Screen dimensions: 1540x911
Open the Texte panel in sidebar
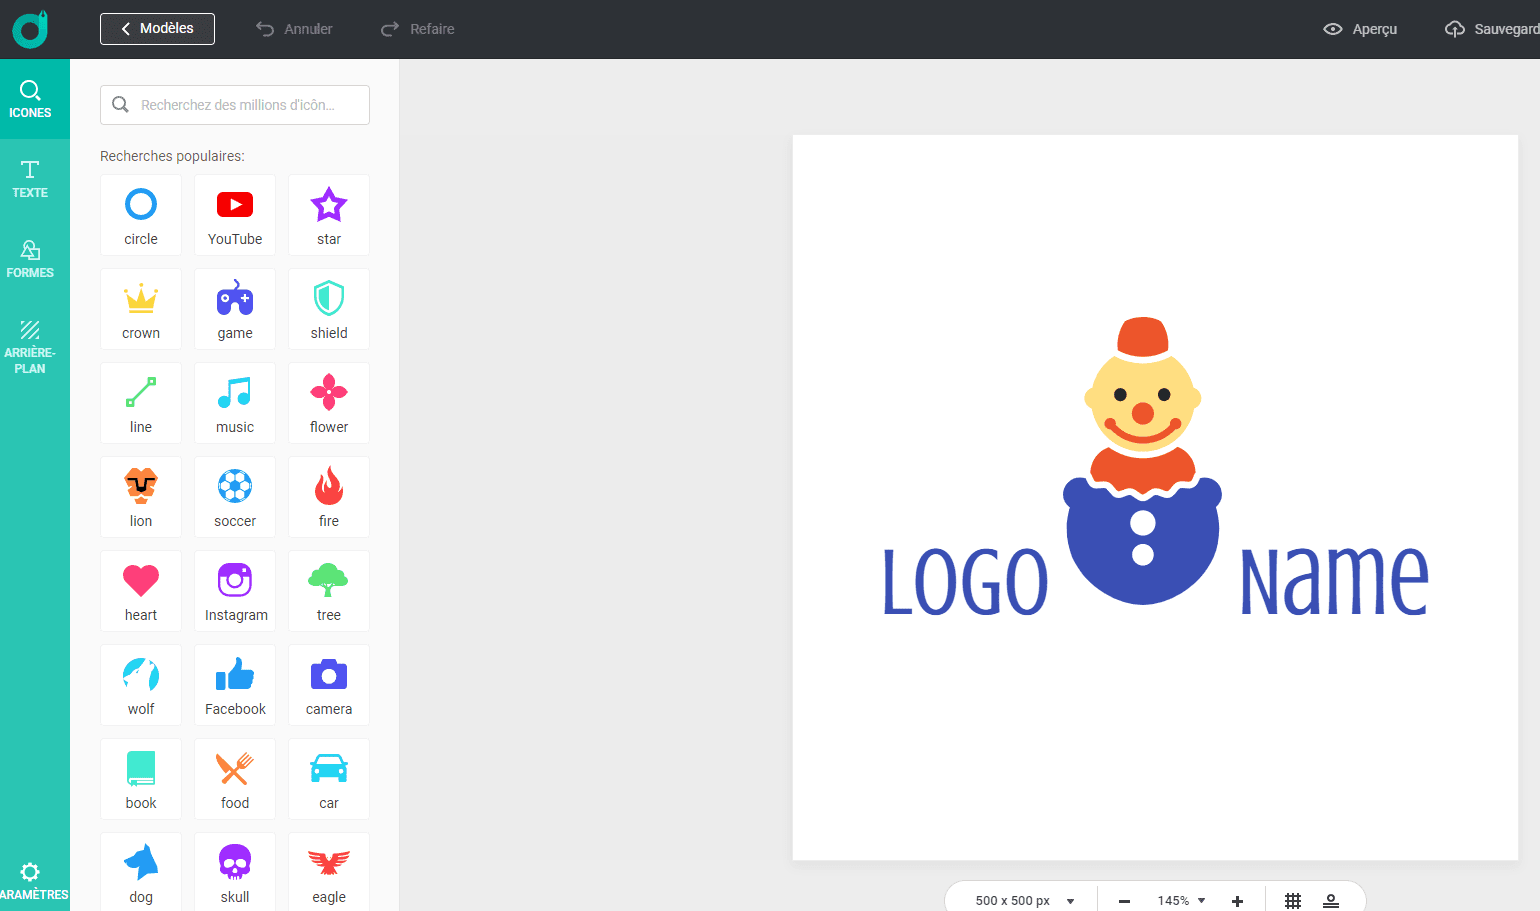tap(30, 179)
